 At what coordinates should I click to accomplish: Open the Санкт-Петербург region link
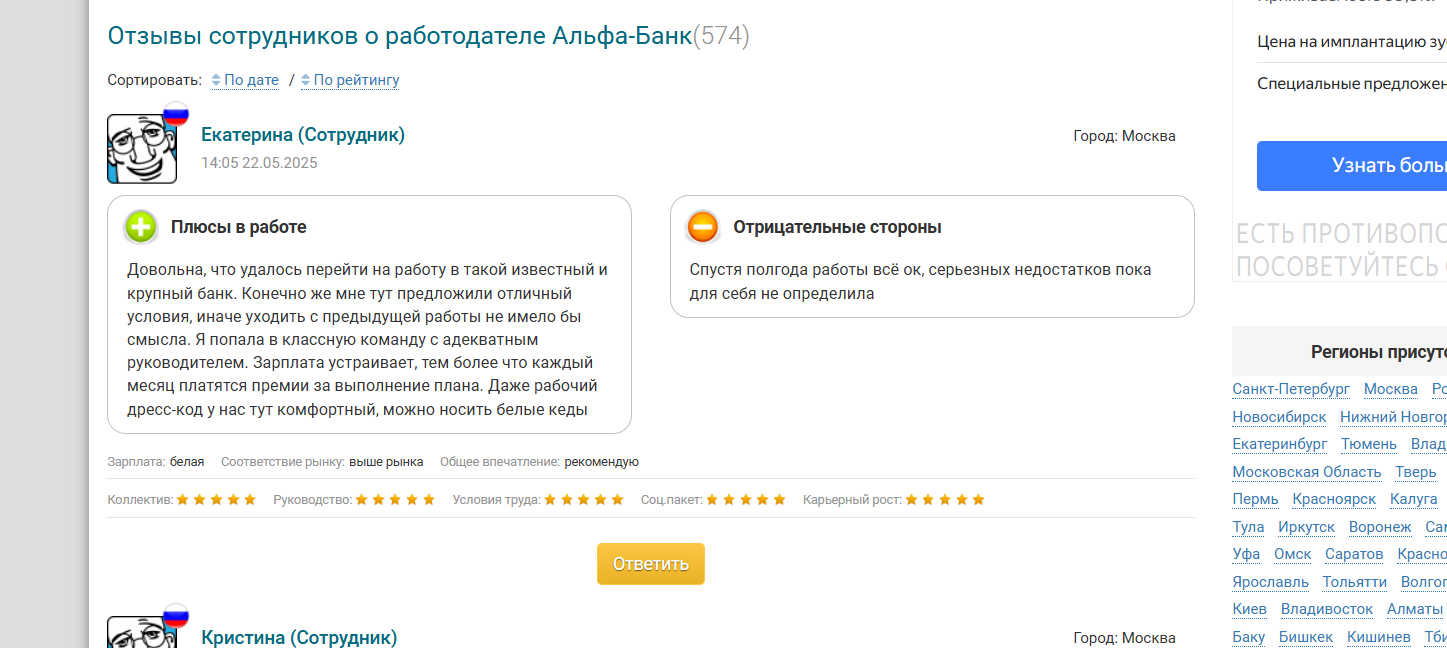coord(1291,389)
